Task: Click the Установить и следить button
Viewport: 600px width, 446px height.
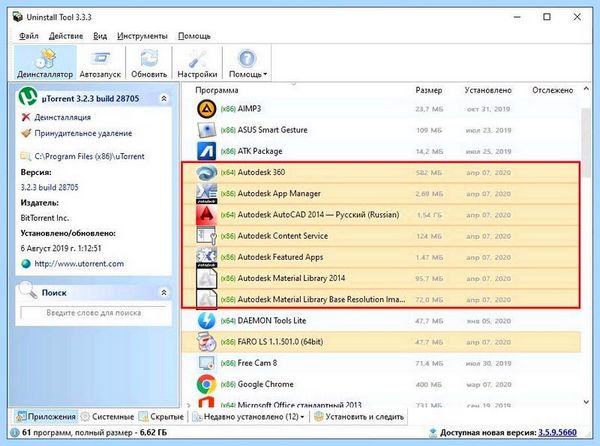Action: tap(359, 417)
